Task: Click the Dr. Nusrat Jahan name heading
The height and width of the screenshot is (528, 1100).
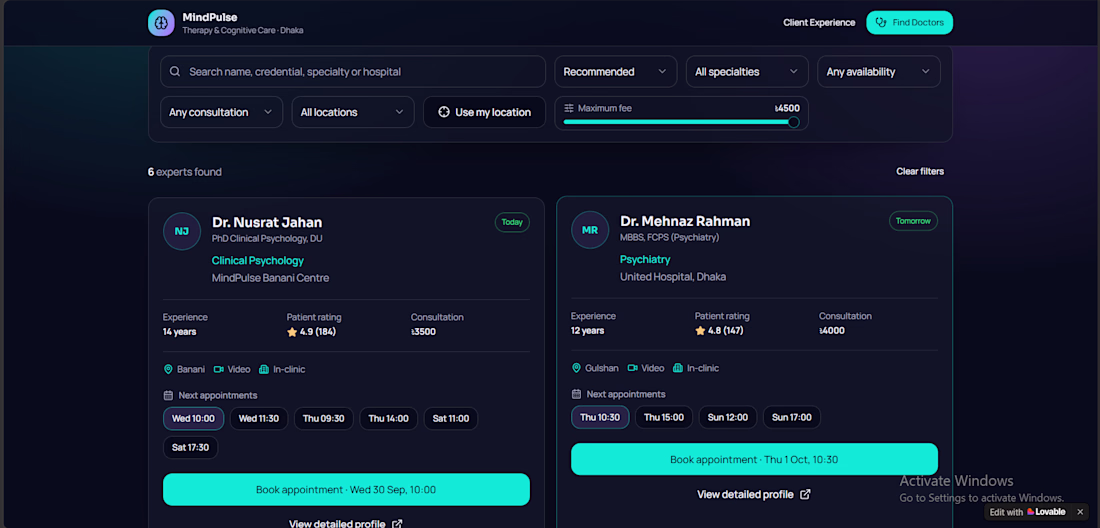Action: 267,222
